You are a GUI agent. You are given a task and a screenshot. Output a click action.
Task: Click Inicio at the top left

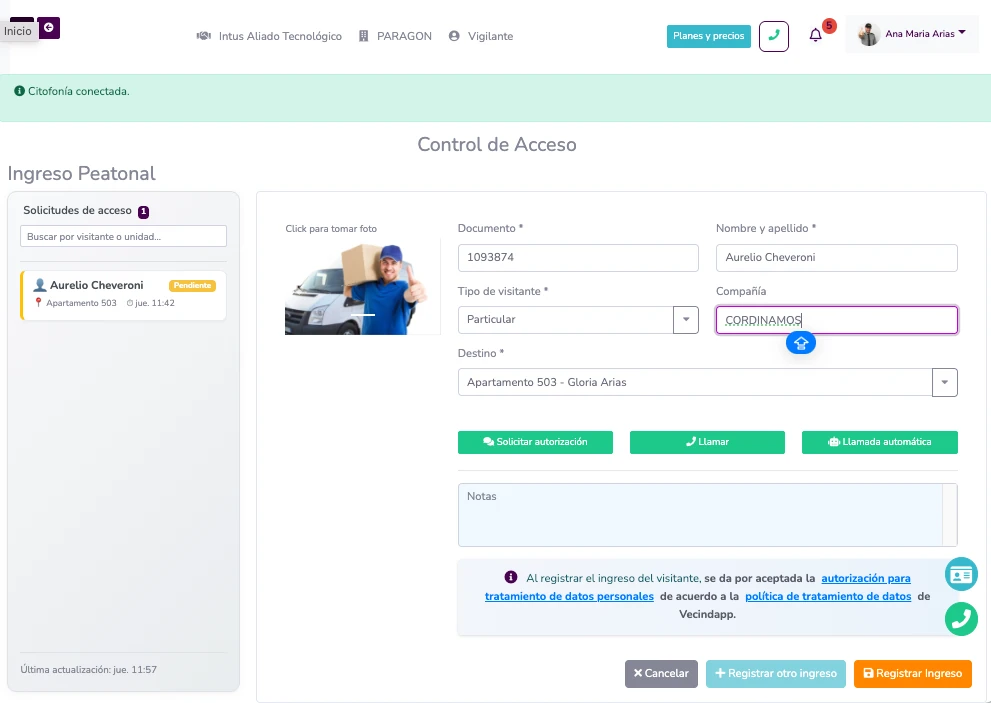tap(16, 30)
